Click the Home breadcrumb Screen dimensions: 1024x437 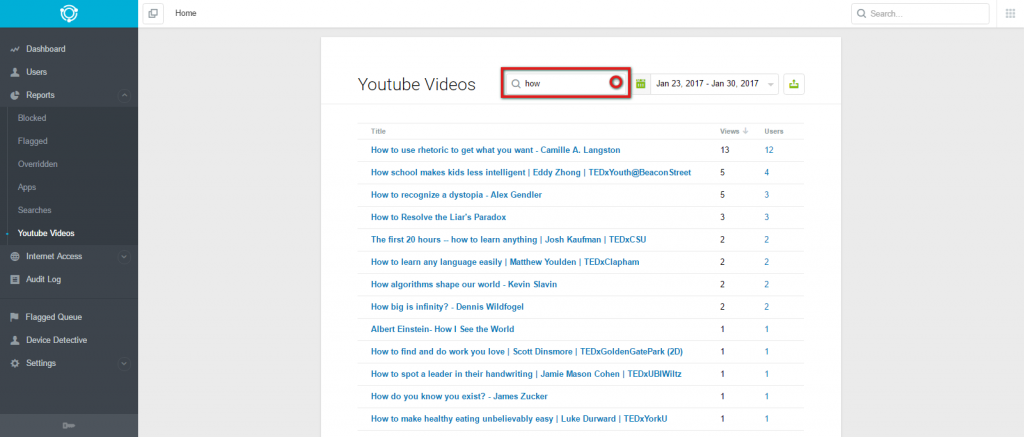click(185, 13)
